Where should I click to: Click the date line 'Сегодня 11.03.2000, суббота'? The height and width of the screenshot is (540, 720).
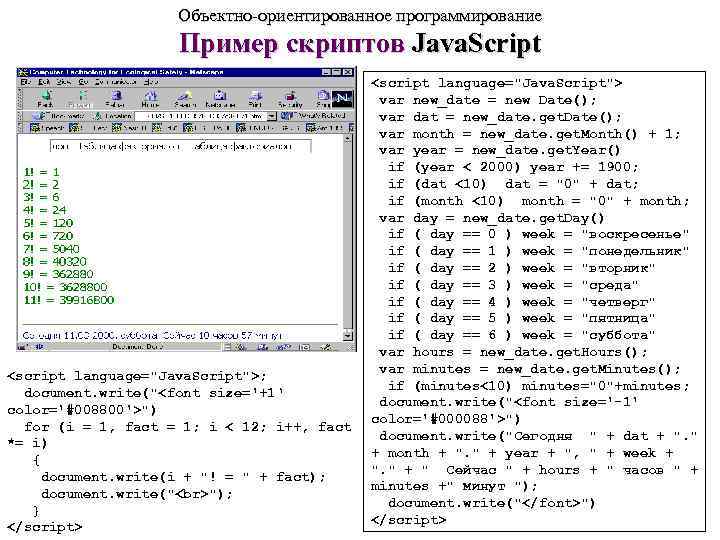coord(90,335)
